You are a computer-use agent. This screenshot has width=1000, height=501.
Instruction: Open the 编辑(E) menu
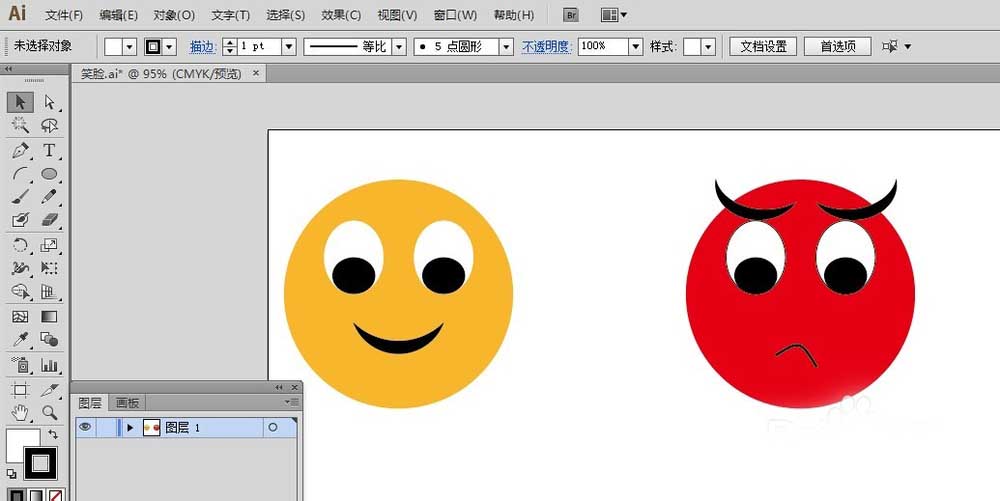click(119, 15)
